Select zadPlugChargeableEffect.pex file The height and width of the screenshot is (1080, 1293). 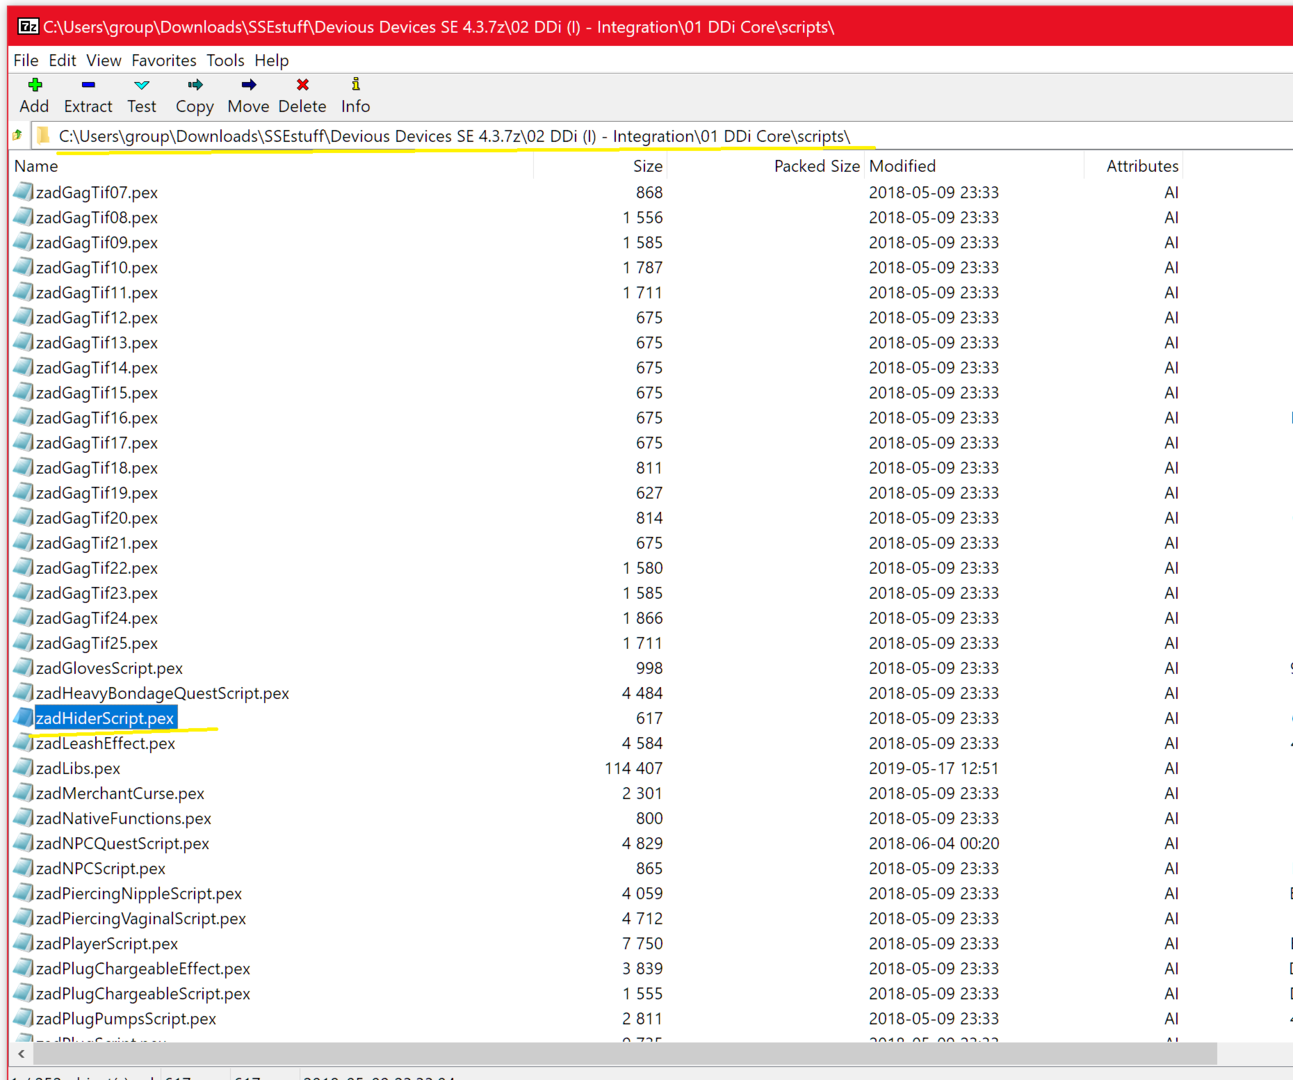tap(143, 968)
